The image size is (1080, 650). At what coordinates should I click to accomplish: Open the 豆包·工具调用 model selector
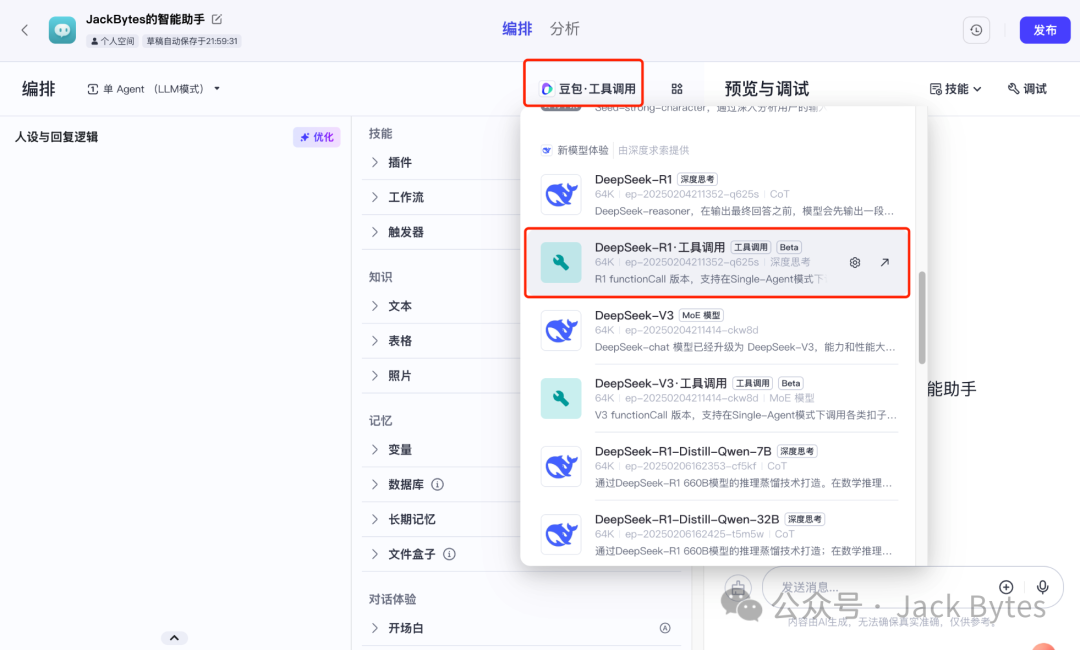click(588, 89)
